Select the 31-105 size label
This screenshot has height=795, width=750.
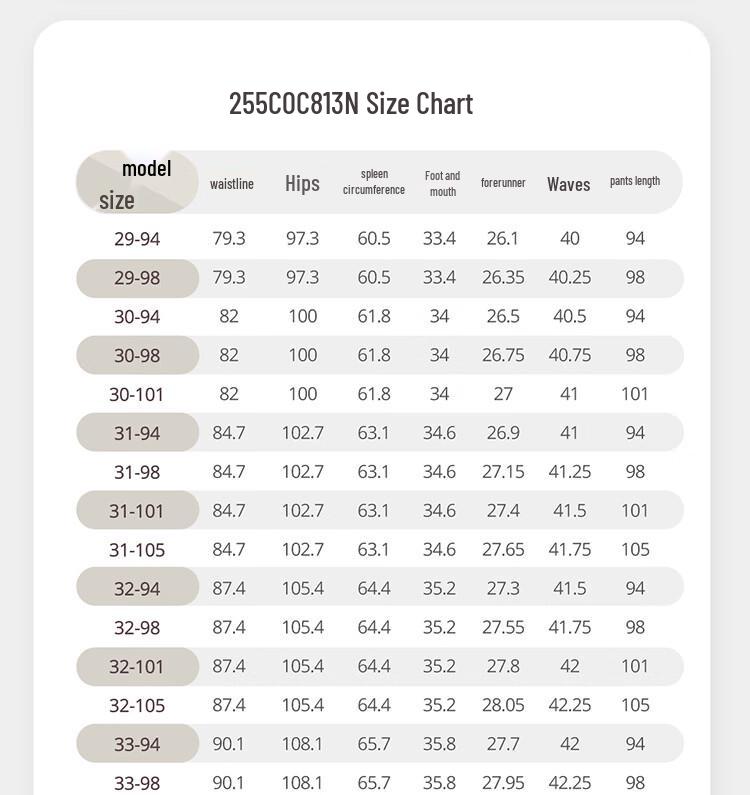coord(137,550)
